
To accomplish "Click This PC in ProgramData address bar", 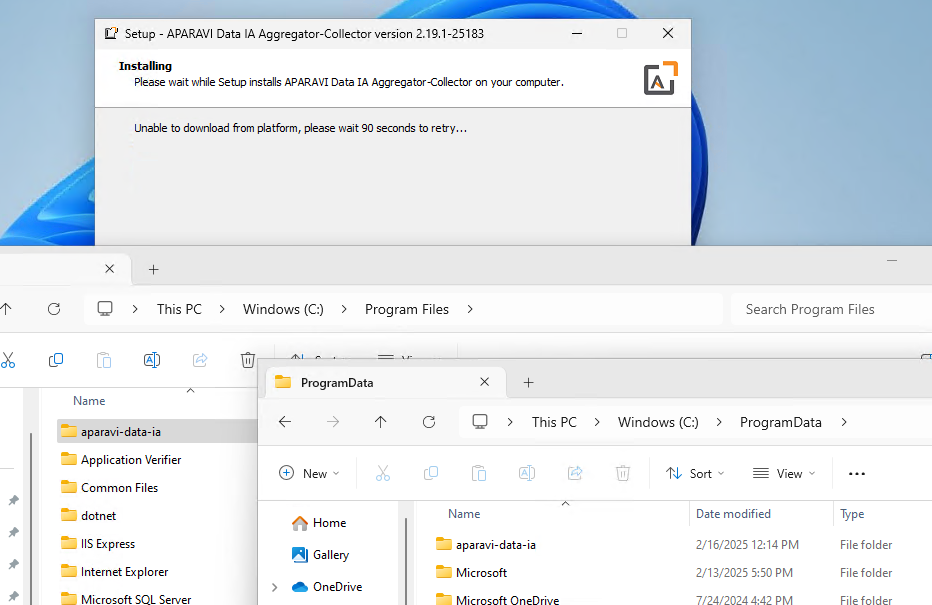I will 555,422.
